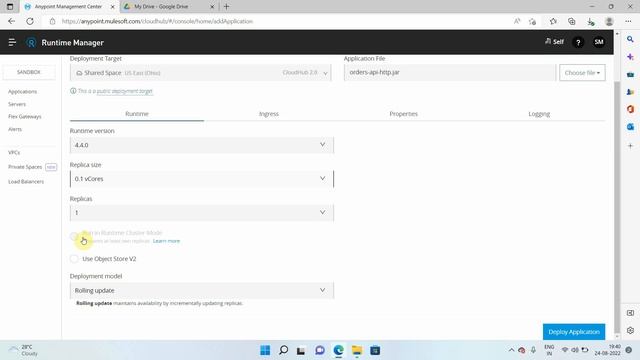Switch to the Properties tab
Viewport: 640px width, 360px height.
click(x=403, y=114)
